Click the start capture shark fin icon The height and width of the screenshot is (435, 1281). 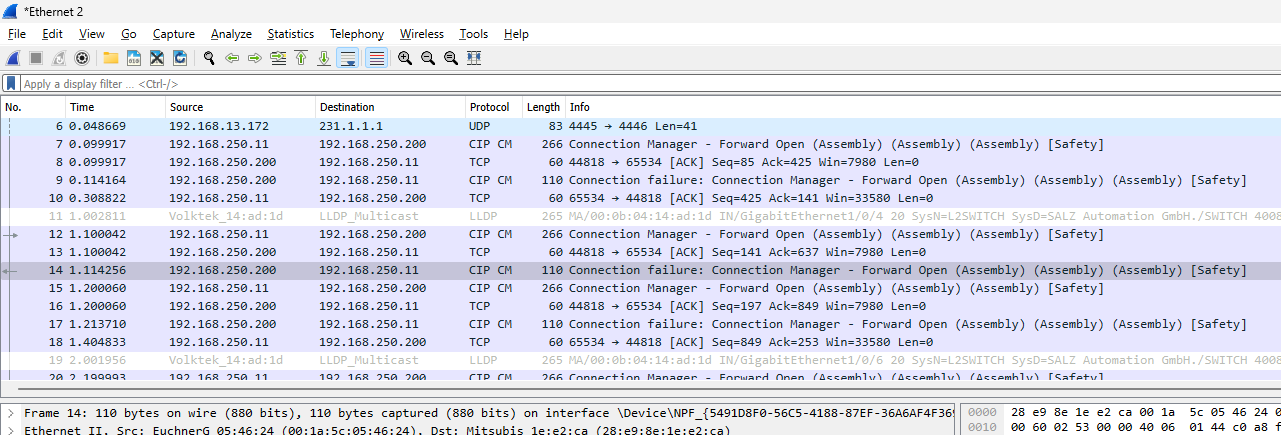13,59
